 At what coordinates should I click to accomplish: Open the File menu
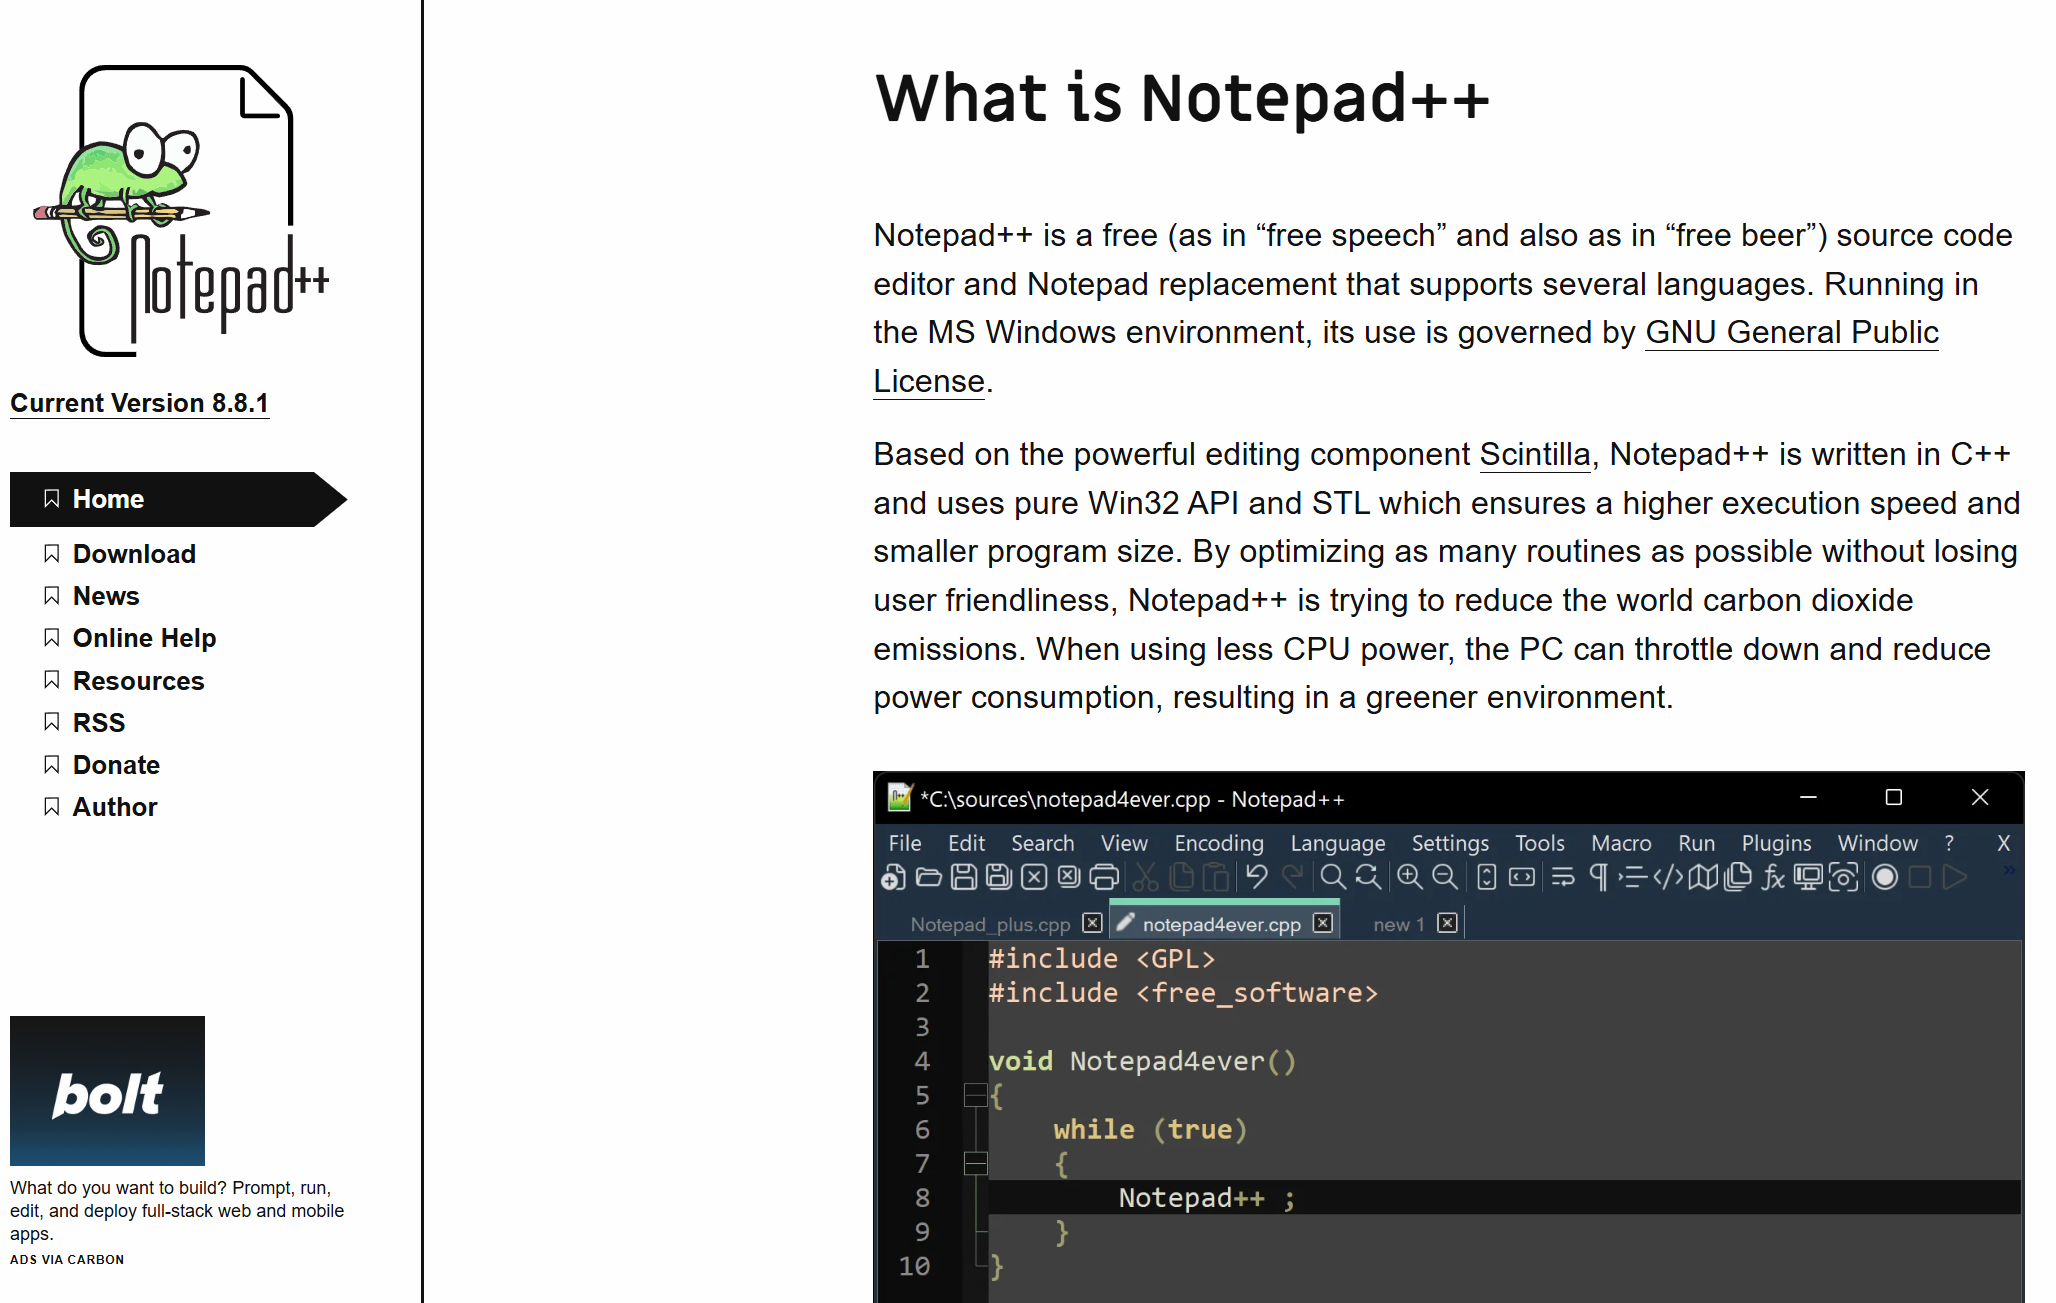tap(905, 843)
